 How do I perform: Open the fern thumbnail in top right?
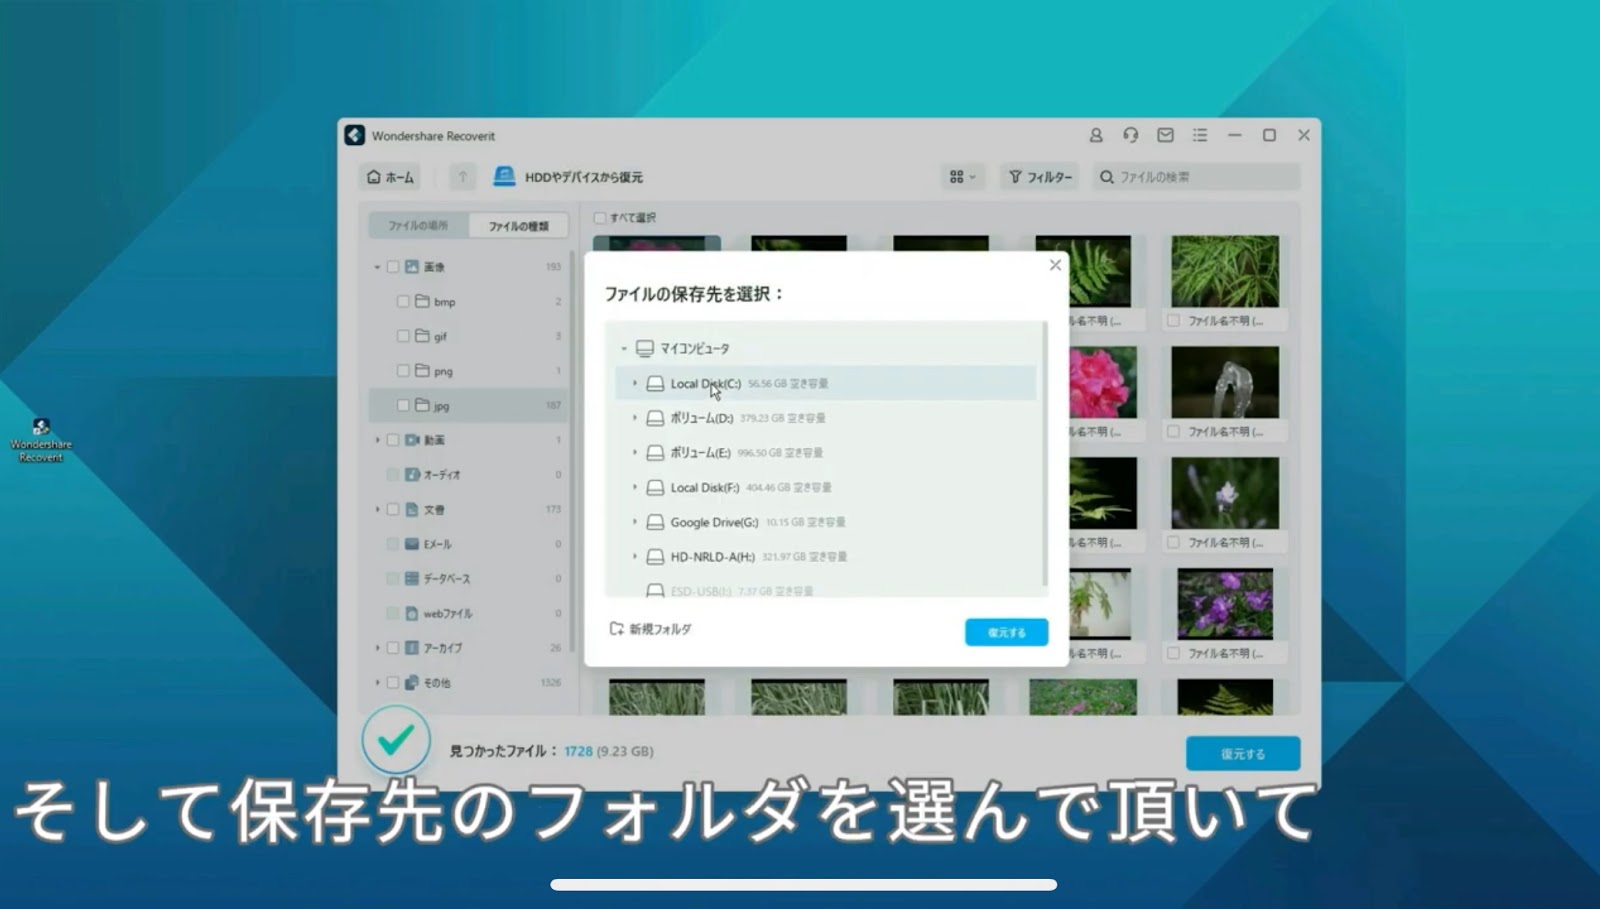click(1225, 271)
